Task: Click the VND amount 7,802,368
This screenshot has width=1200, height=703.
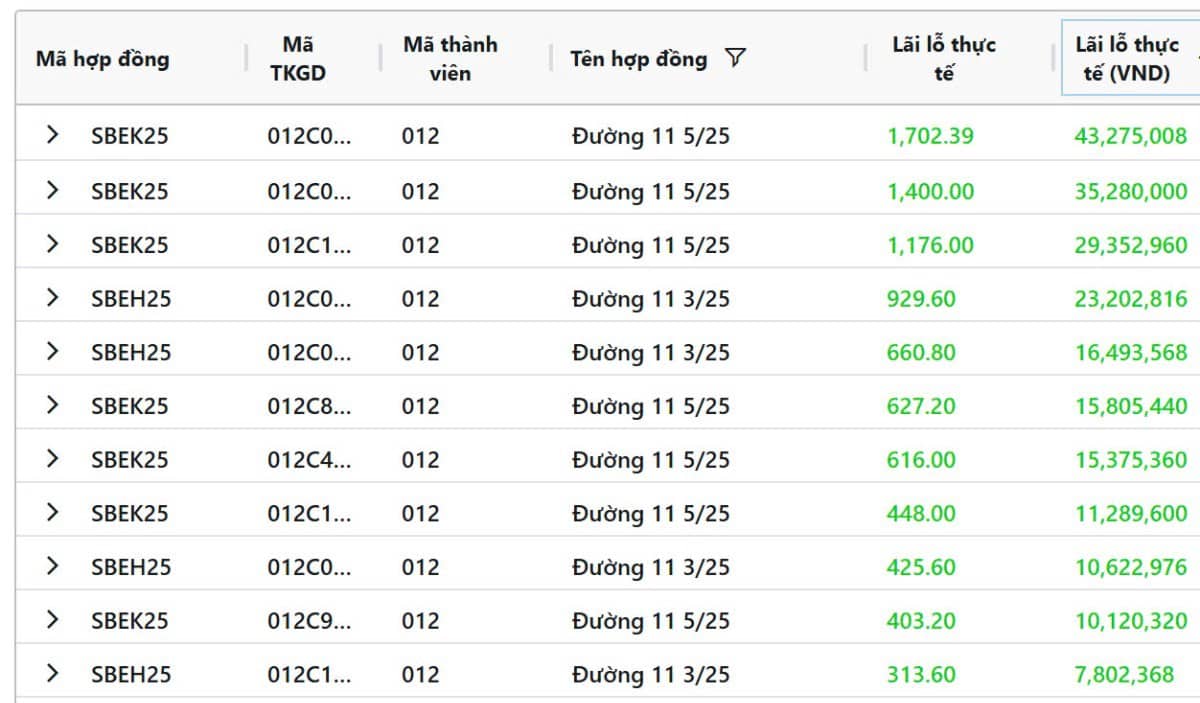Action: [1124, 675]
